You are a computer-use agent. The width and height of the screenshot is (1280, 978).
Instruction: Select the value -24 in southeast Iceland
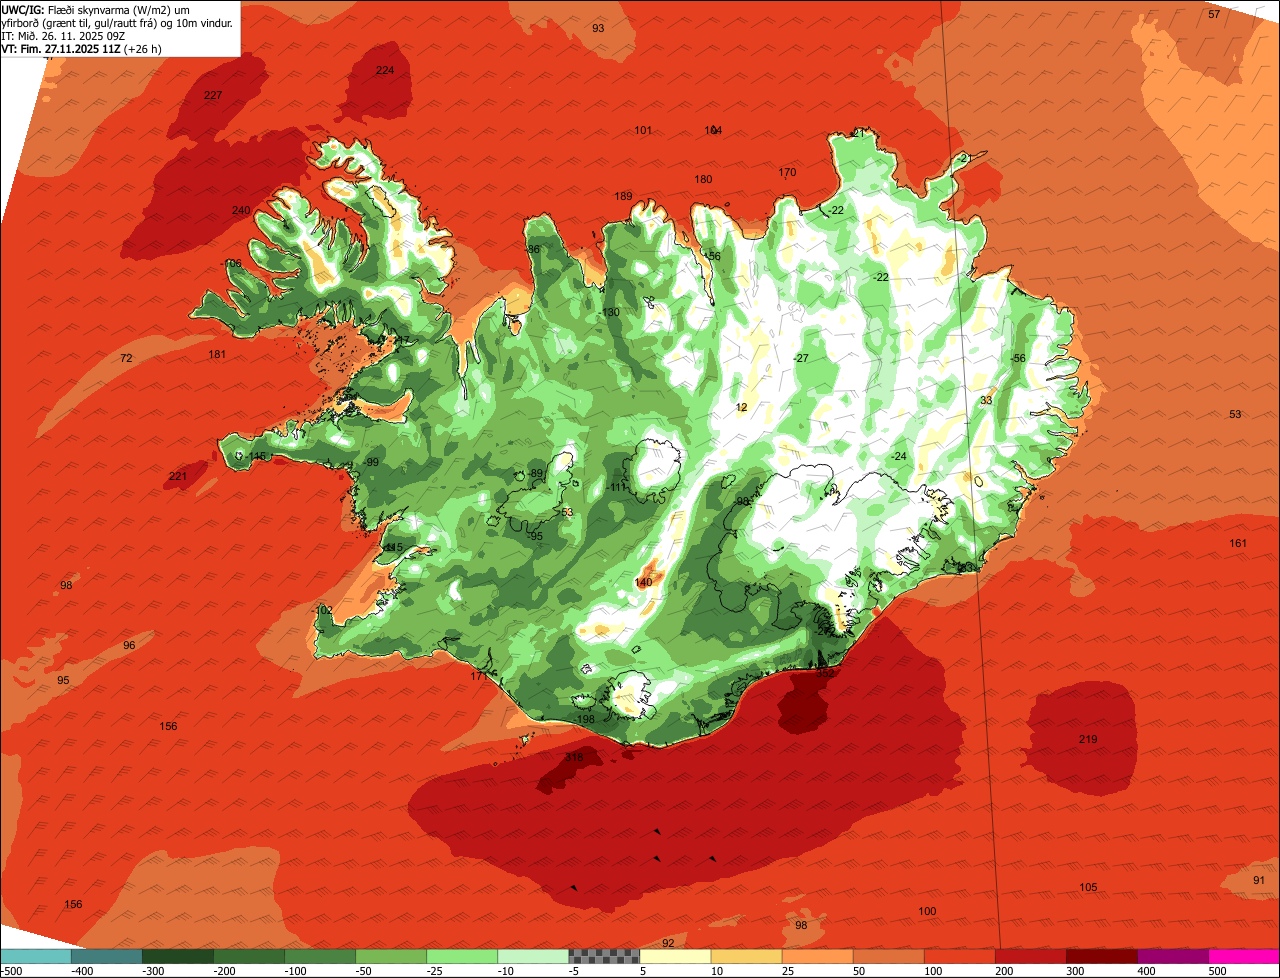pyautogui.click(x=899, y=456)
